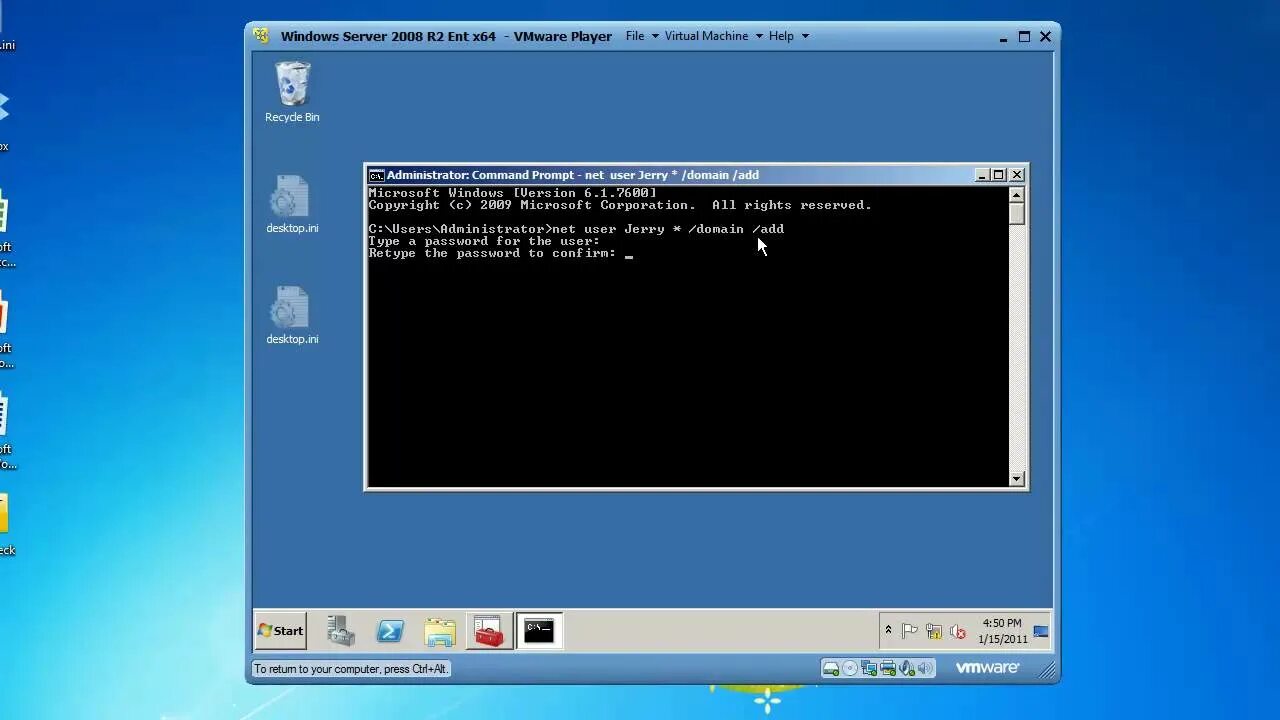The image size is (1280, 720).
Task: Show hidden tray icons chevron
Action: pyautogui.click(x=888, y=631)
